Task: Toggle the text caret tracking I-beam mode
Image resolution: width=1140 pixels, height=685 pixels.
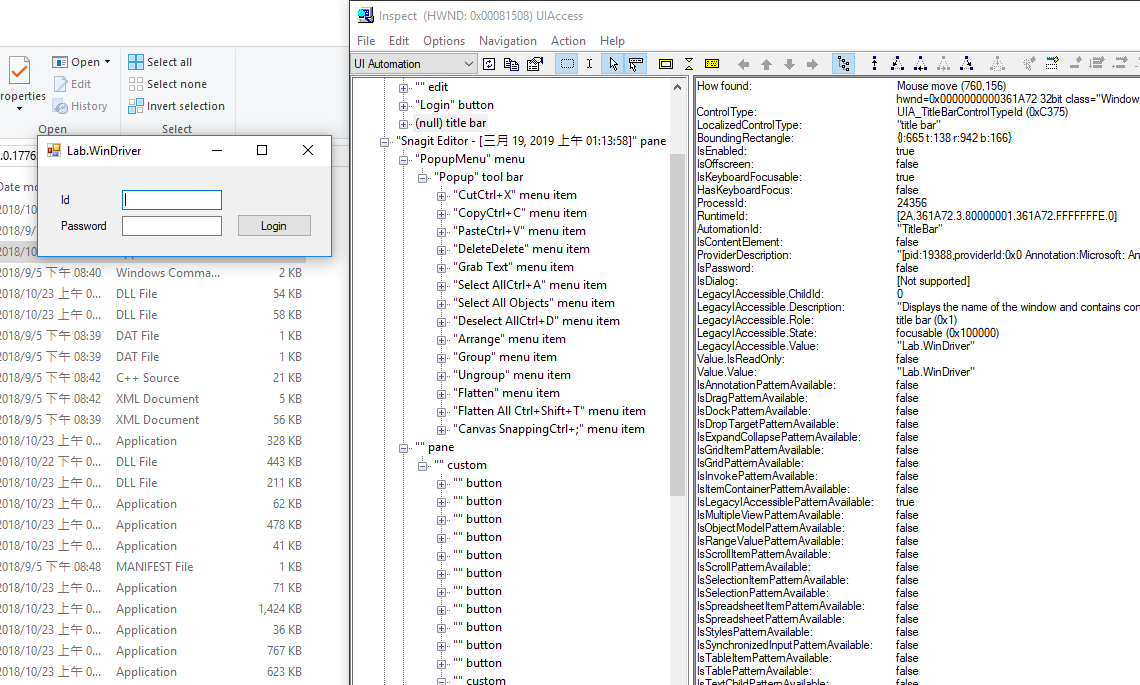Action: click(590, 62)
